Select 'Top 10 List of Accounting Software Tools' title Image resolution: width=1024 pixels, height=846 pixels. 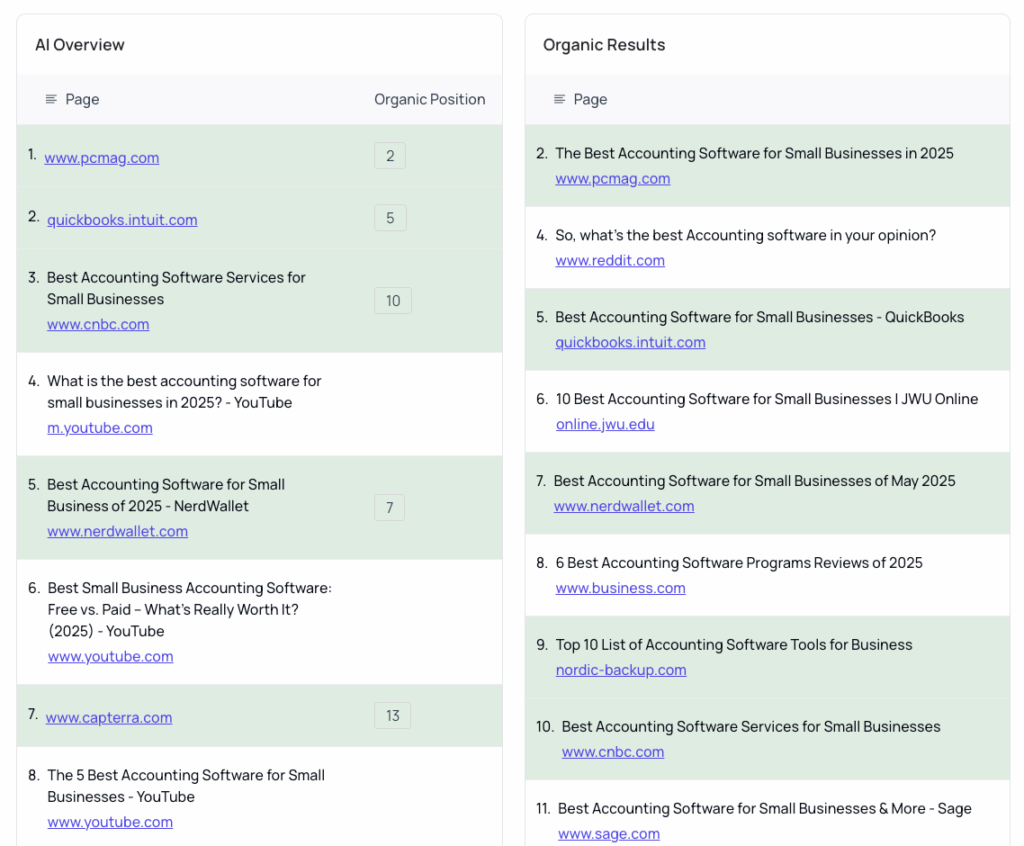click(x=734, y=645)
